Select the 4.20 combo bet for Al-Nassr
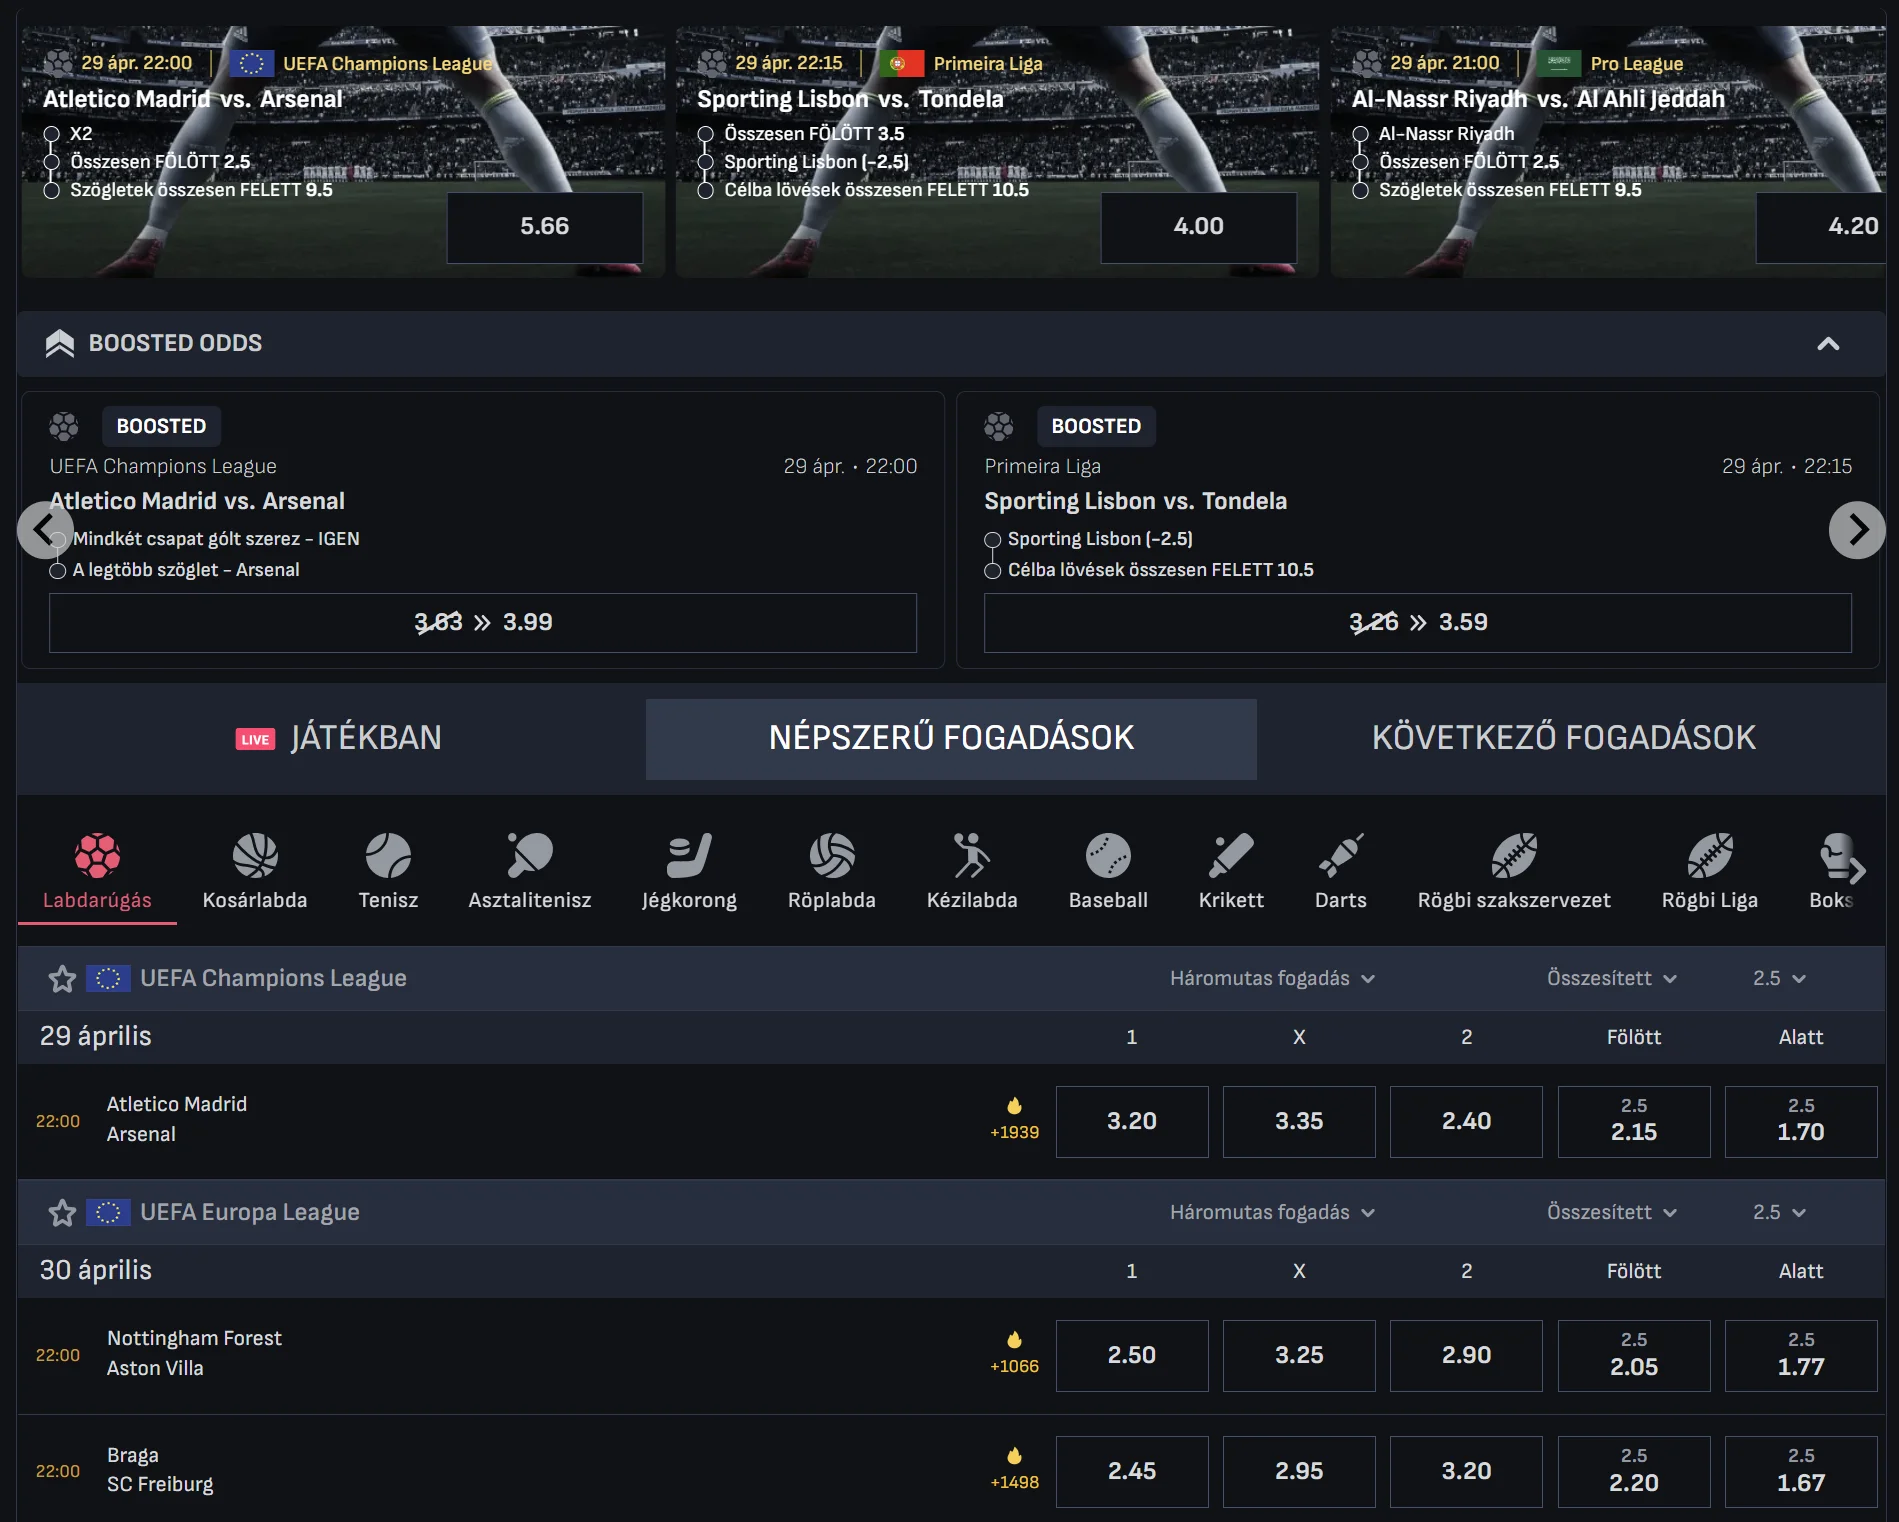 1821,227
